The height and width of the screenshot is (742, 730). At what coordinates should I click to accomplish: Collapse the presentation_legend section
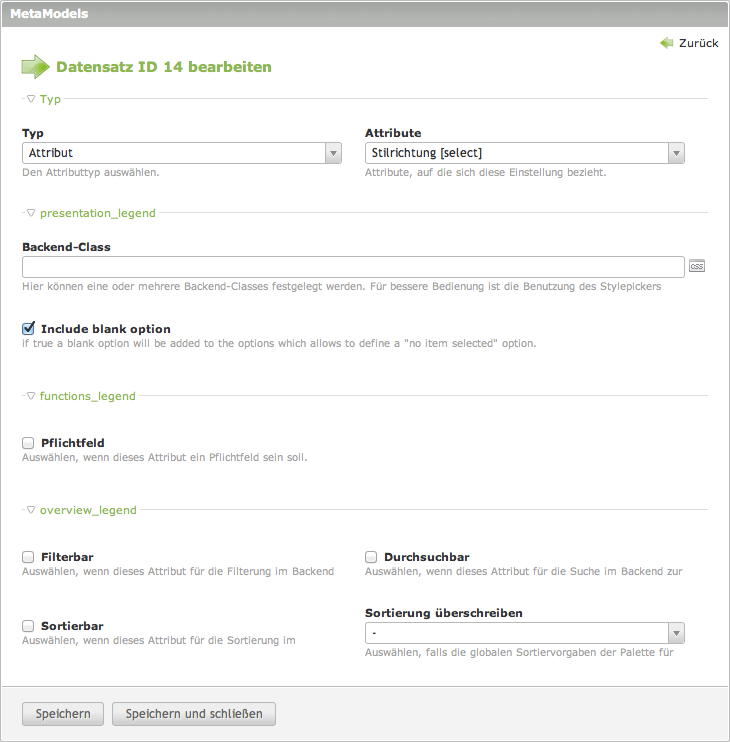[91, 213]
